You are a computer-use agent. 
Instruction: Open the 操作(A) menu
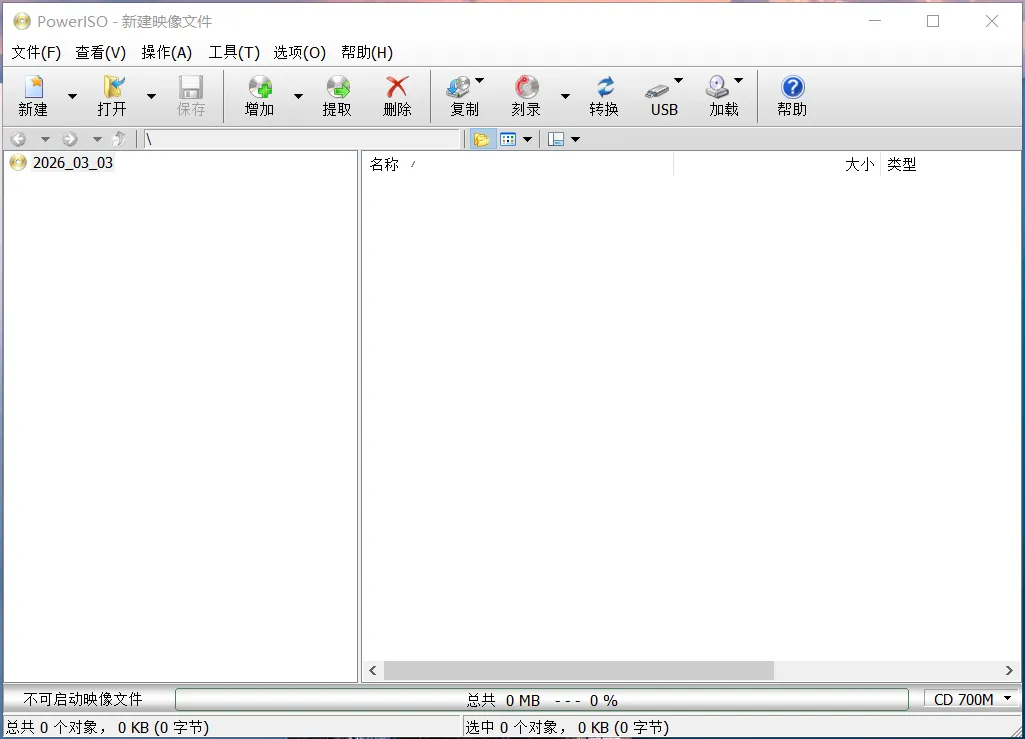pyautogui.click(x=167, y=52)
